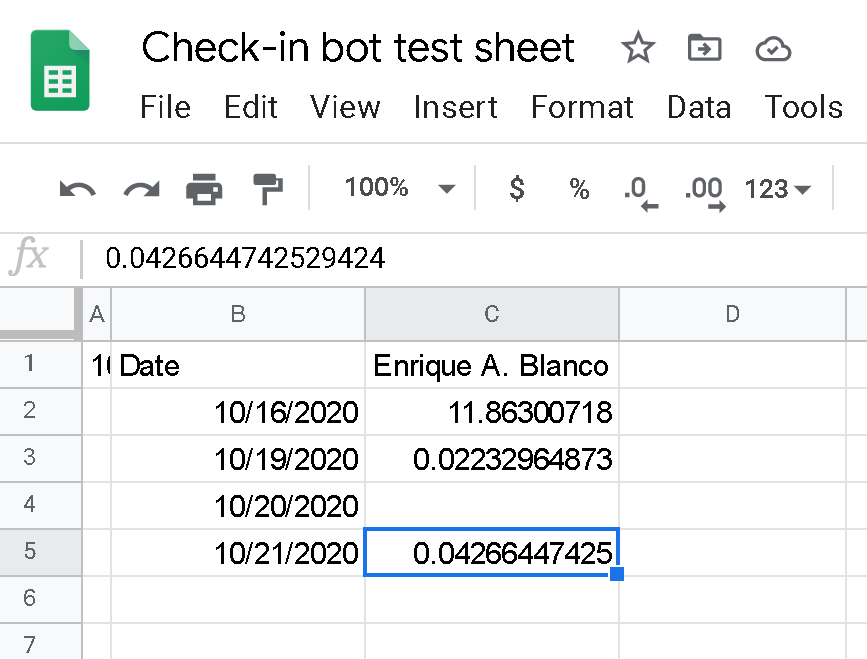The height and width of the screenshot is (659, 867).
Task: Click the move to folder icon
Action: [704, 48]
